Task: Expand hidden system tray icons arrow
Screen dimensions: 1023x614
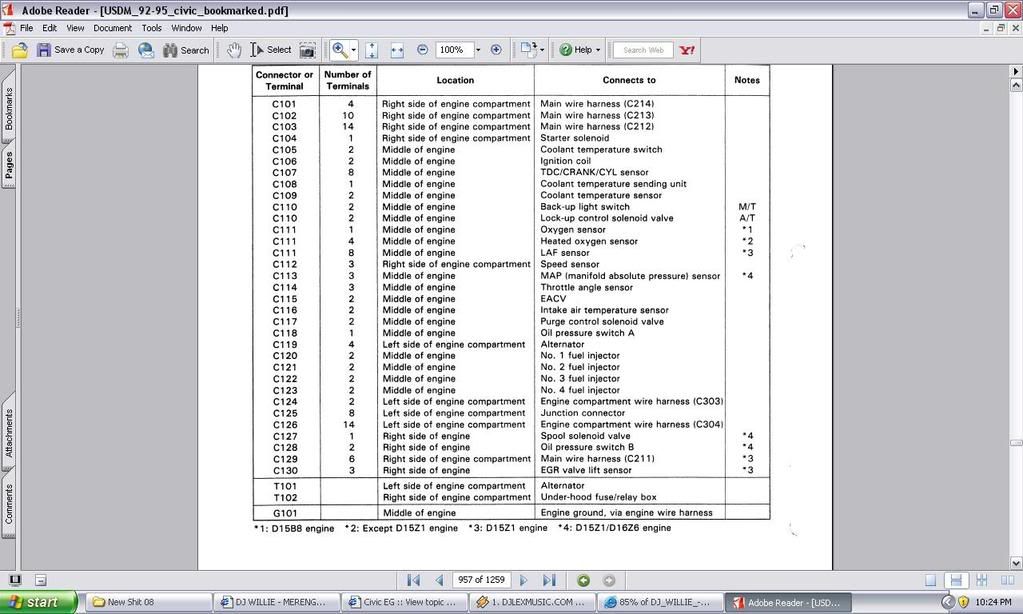Action: (948, 602)
